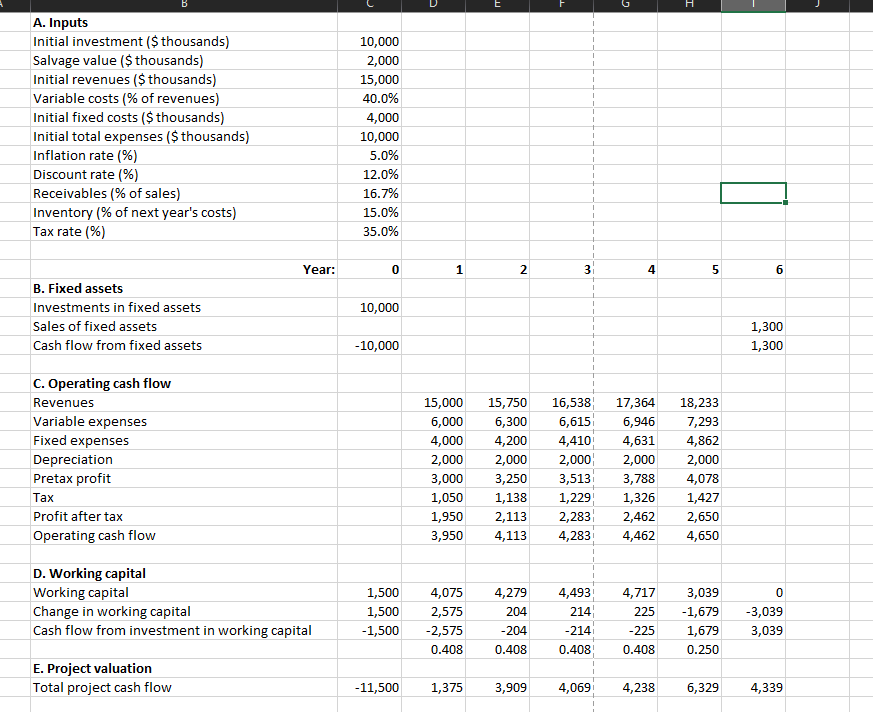Viewport: 873px width, 712px height.
Task: Select column header G
Action: click(x=624, y=5)
